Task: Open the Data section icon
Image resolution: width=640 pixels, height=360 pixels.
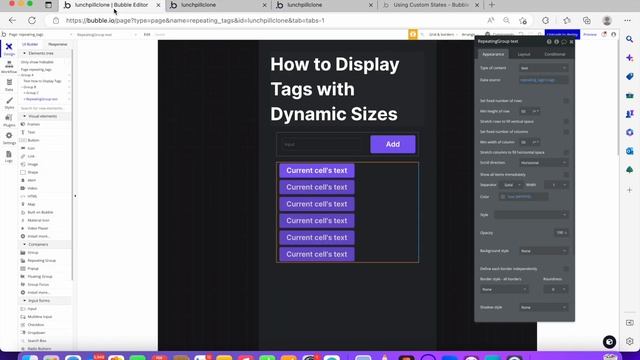Action: click(x=9, y=84)
